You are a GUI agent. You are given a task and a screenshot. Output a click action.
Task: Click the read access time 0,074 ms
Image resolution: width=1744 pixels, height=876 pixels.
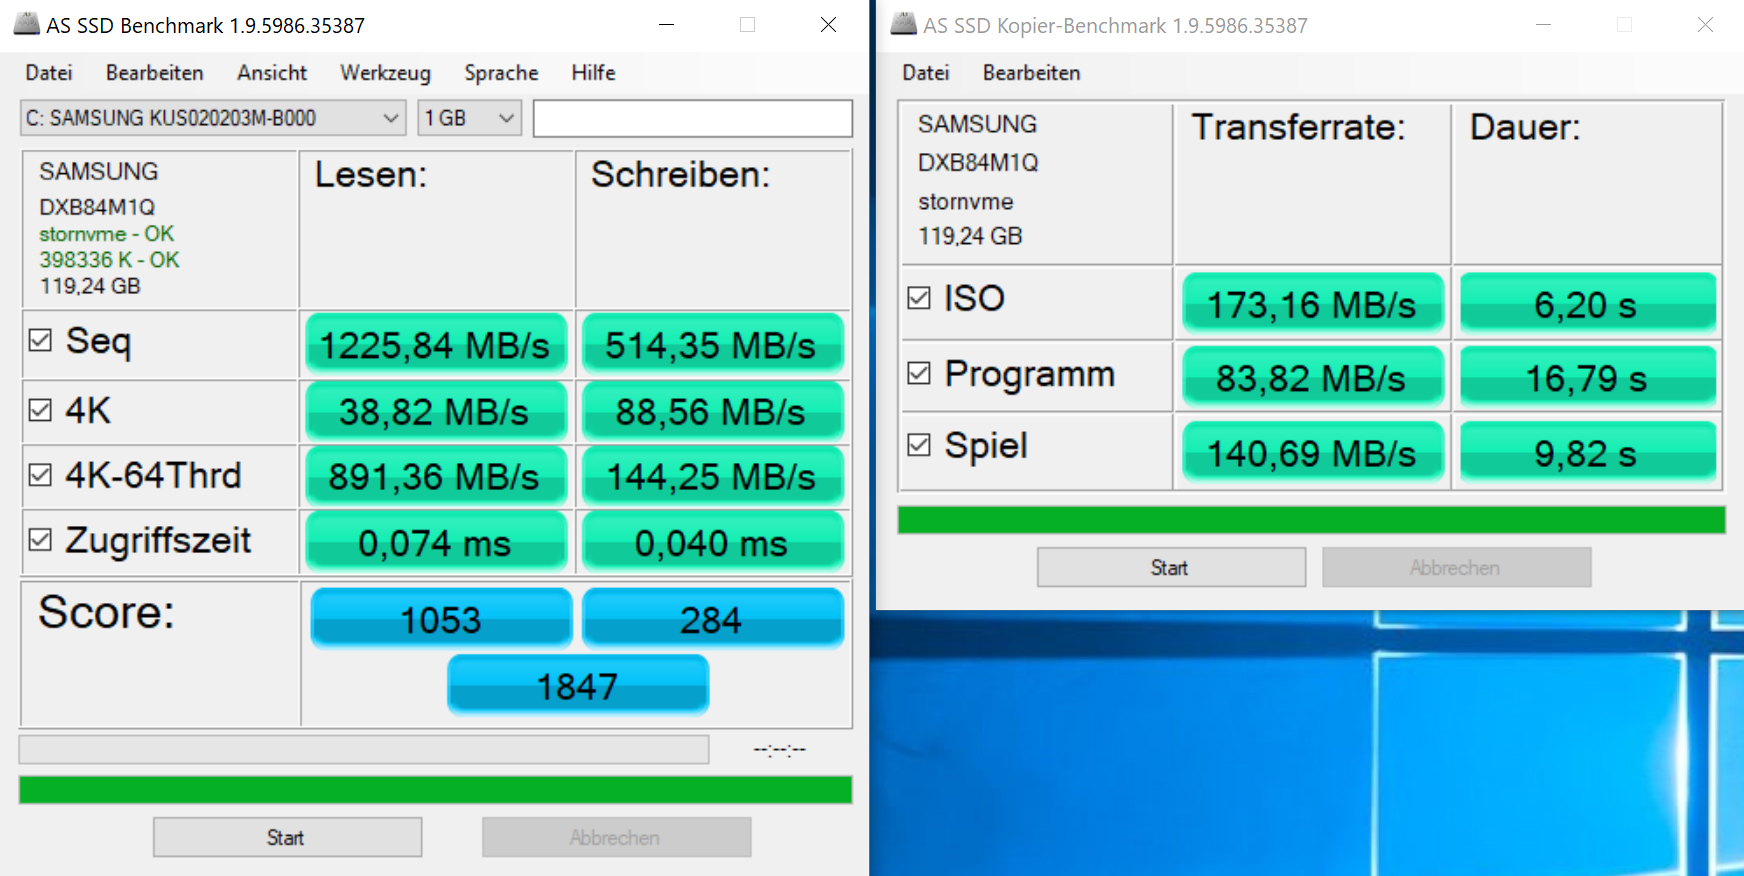click(x=436, y=542)
